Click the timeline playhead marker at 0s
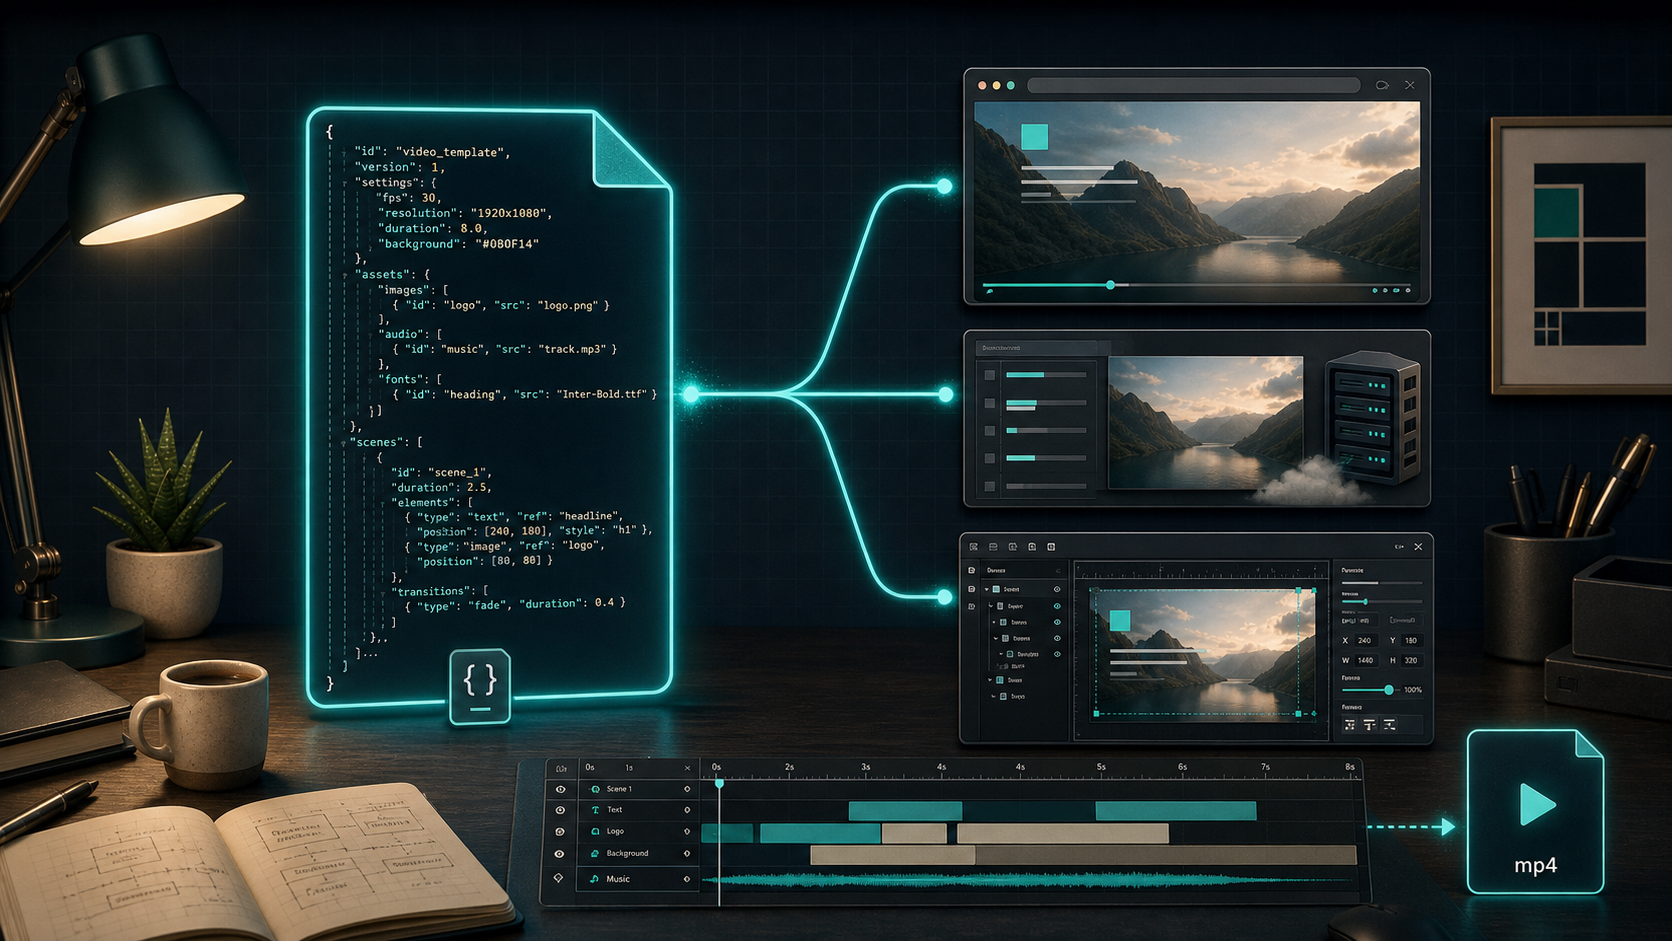 click(x=719, y=783)
